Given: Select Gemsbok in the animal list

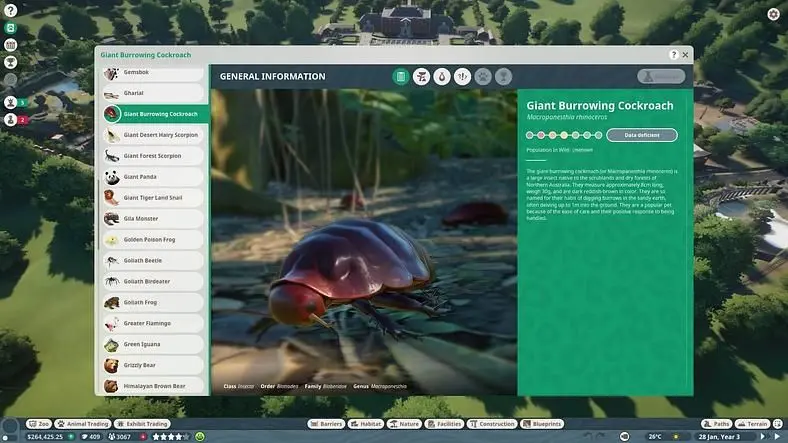Looking at the screenshot, I should pyautogui.click(x=154, y=73).
